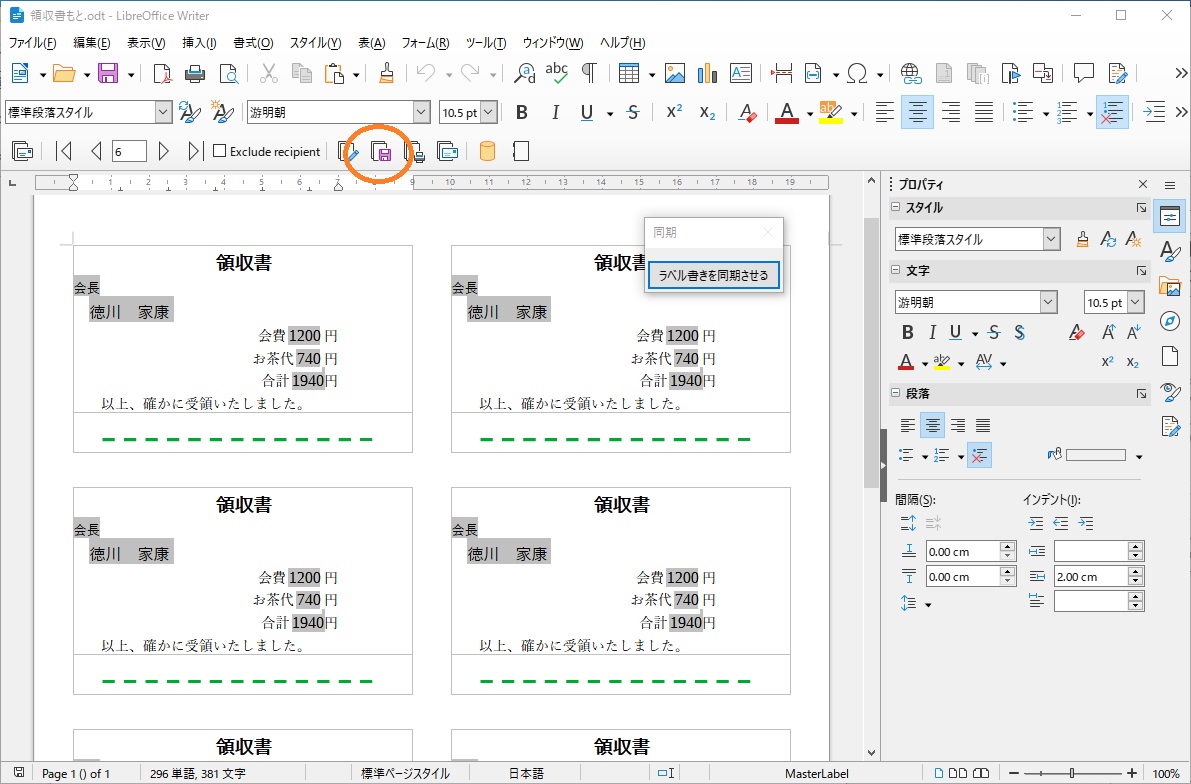Open Data Sources cylinder icon
The height and width of the screenshot is (784, 1191).
click(488, 152)
